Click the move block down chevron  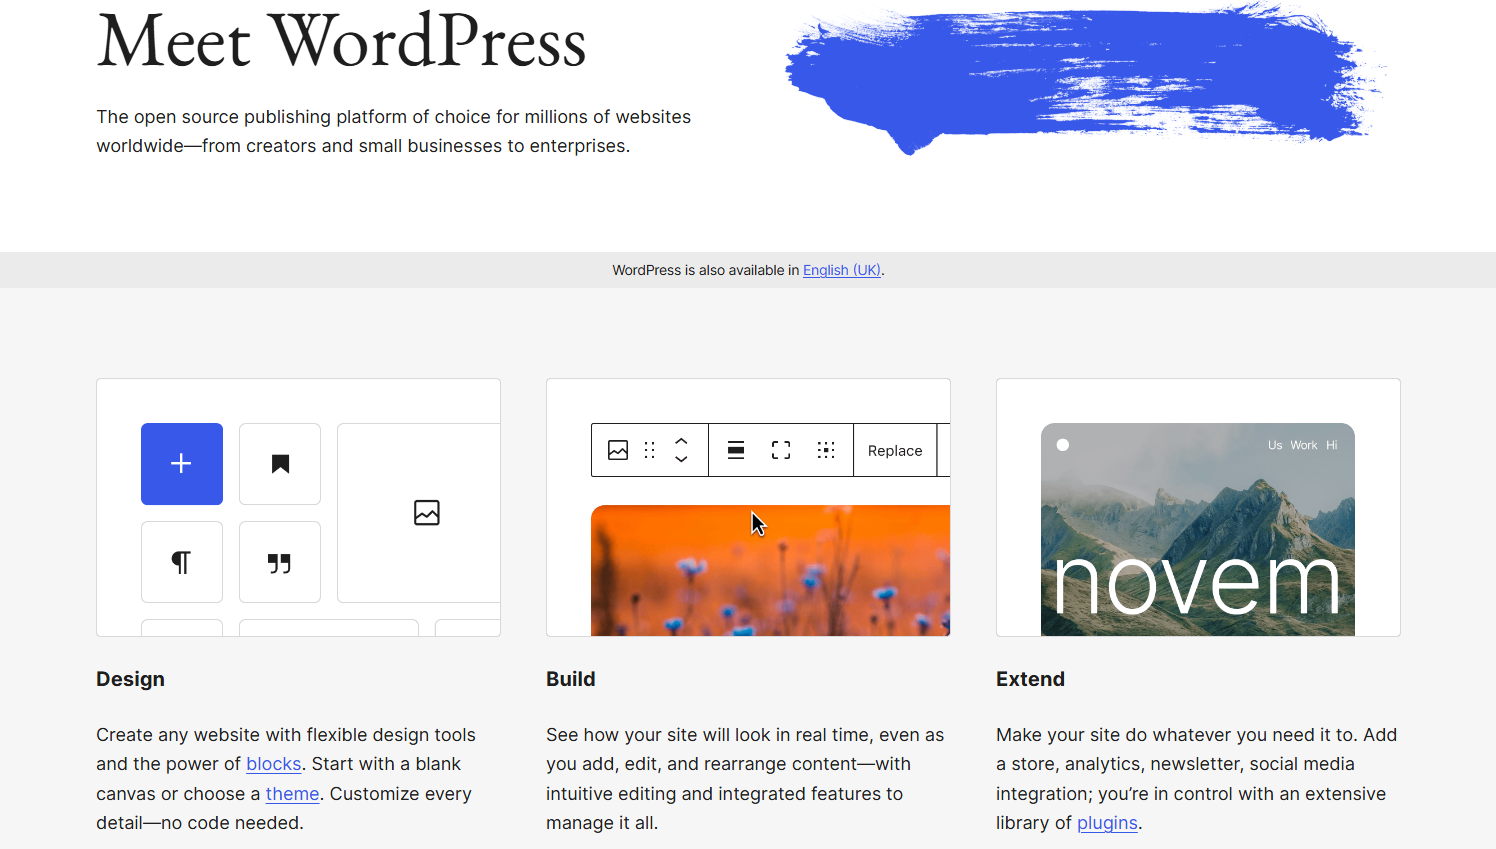pyautogui.click(x=680, y=458)
